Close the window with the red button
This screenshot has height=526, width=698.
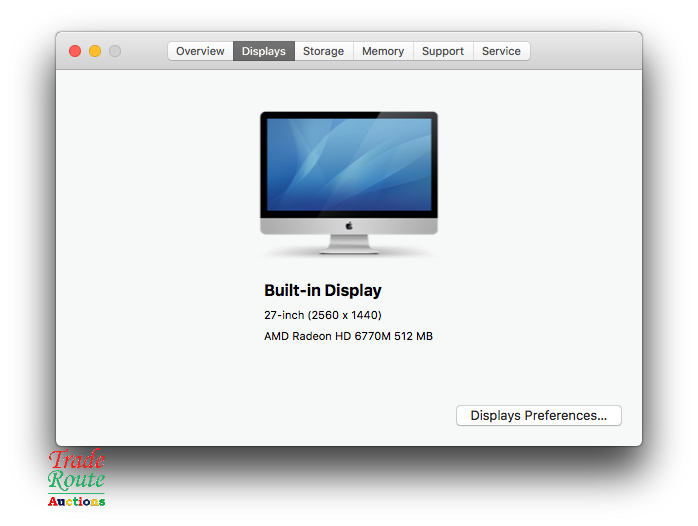[75, 51]
